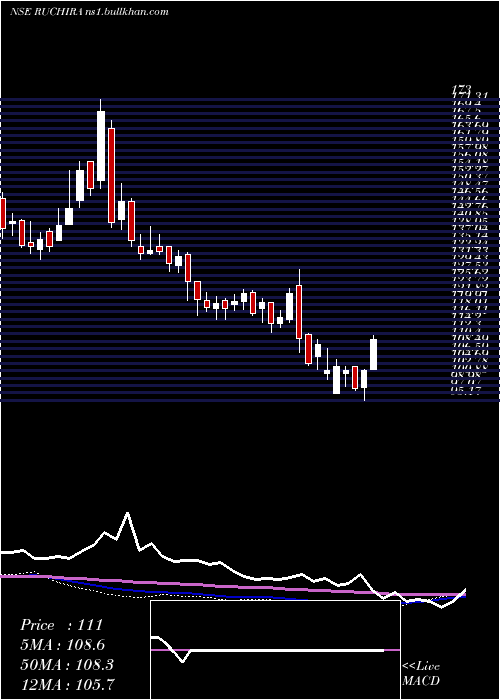The image size is (500, 700).
Task: Click the NSE RUCHIRA ns1.bullkhan.com title text
Action: (x=89, y=12)
